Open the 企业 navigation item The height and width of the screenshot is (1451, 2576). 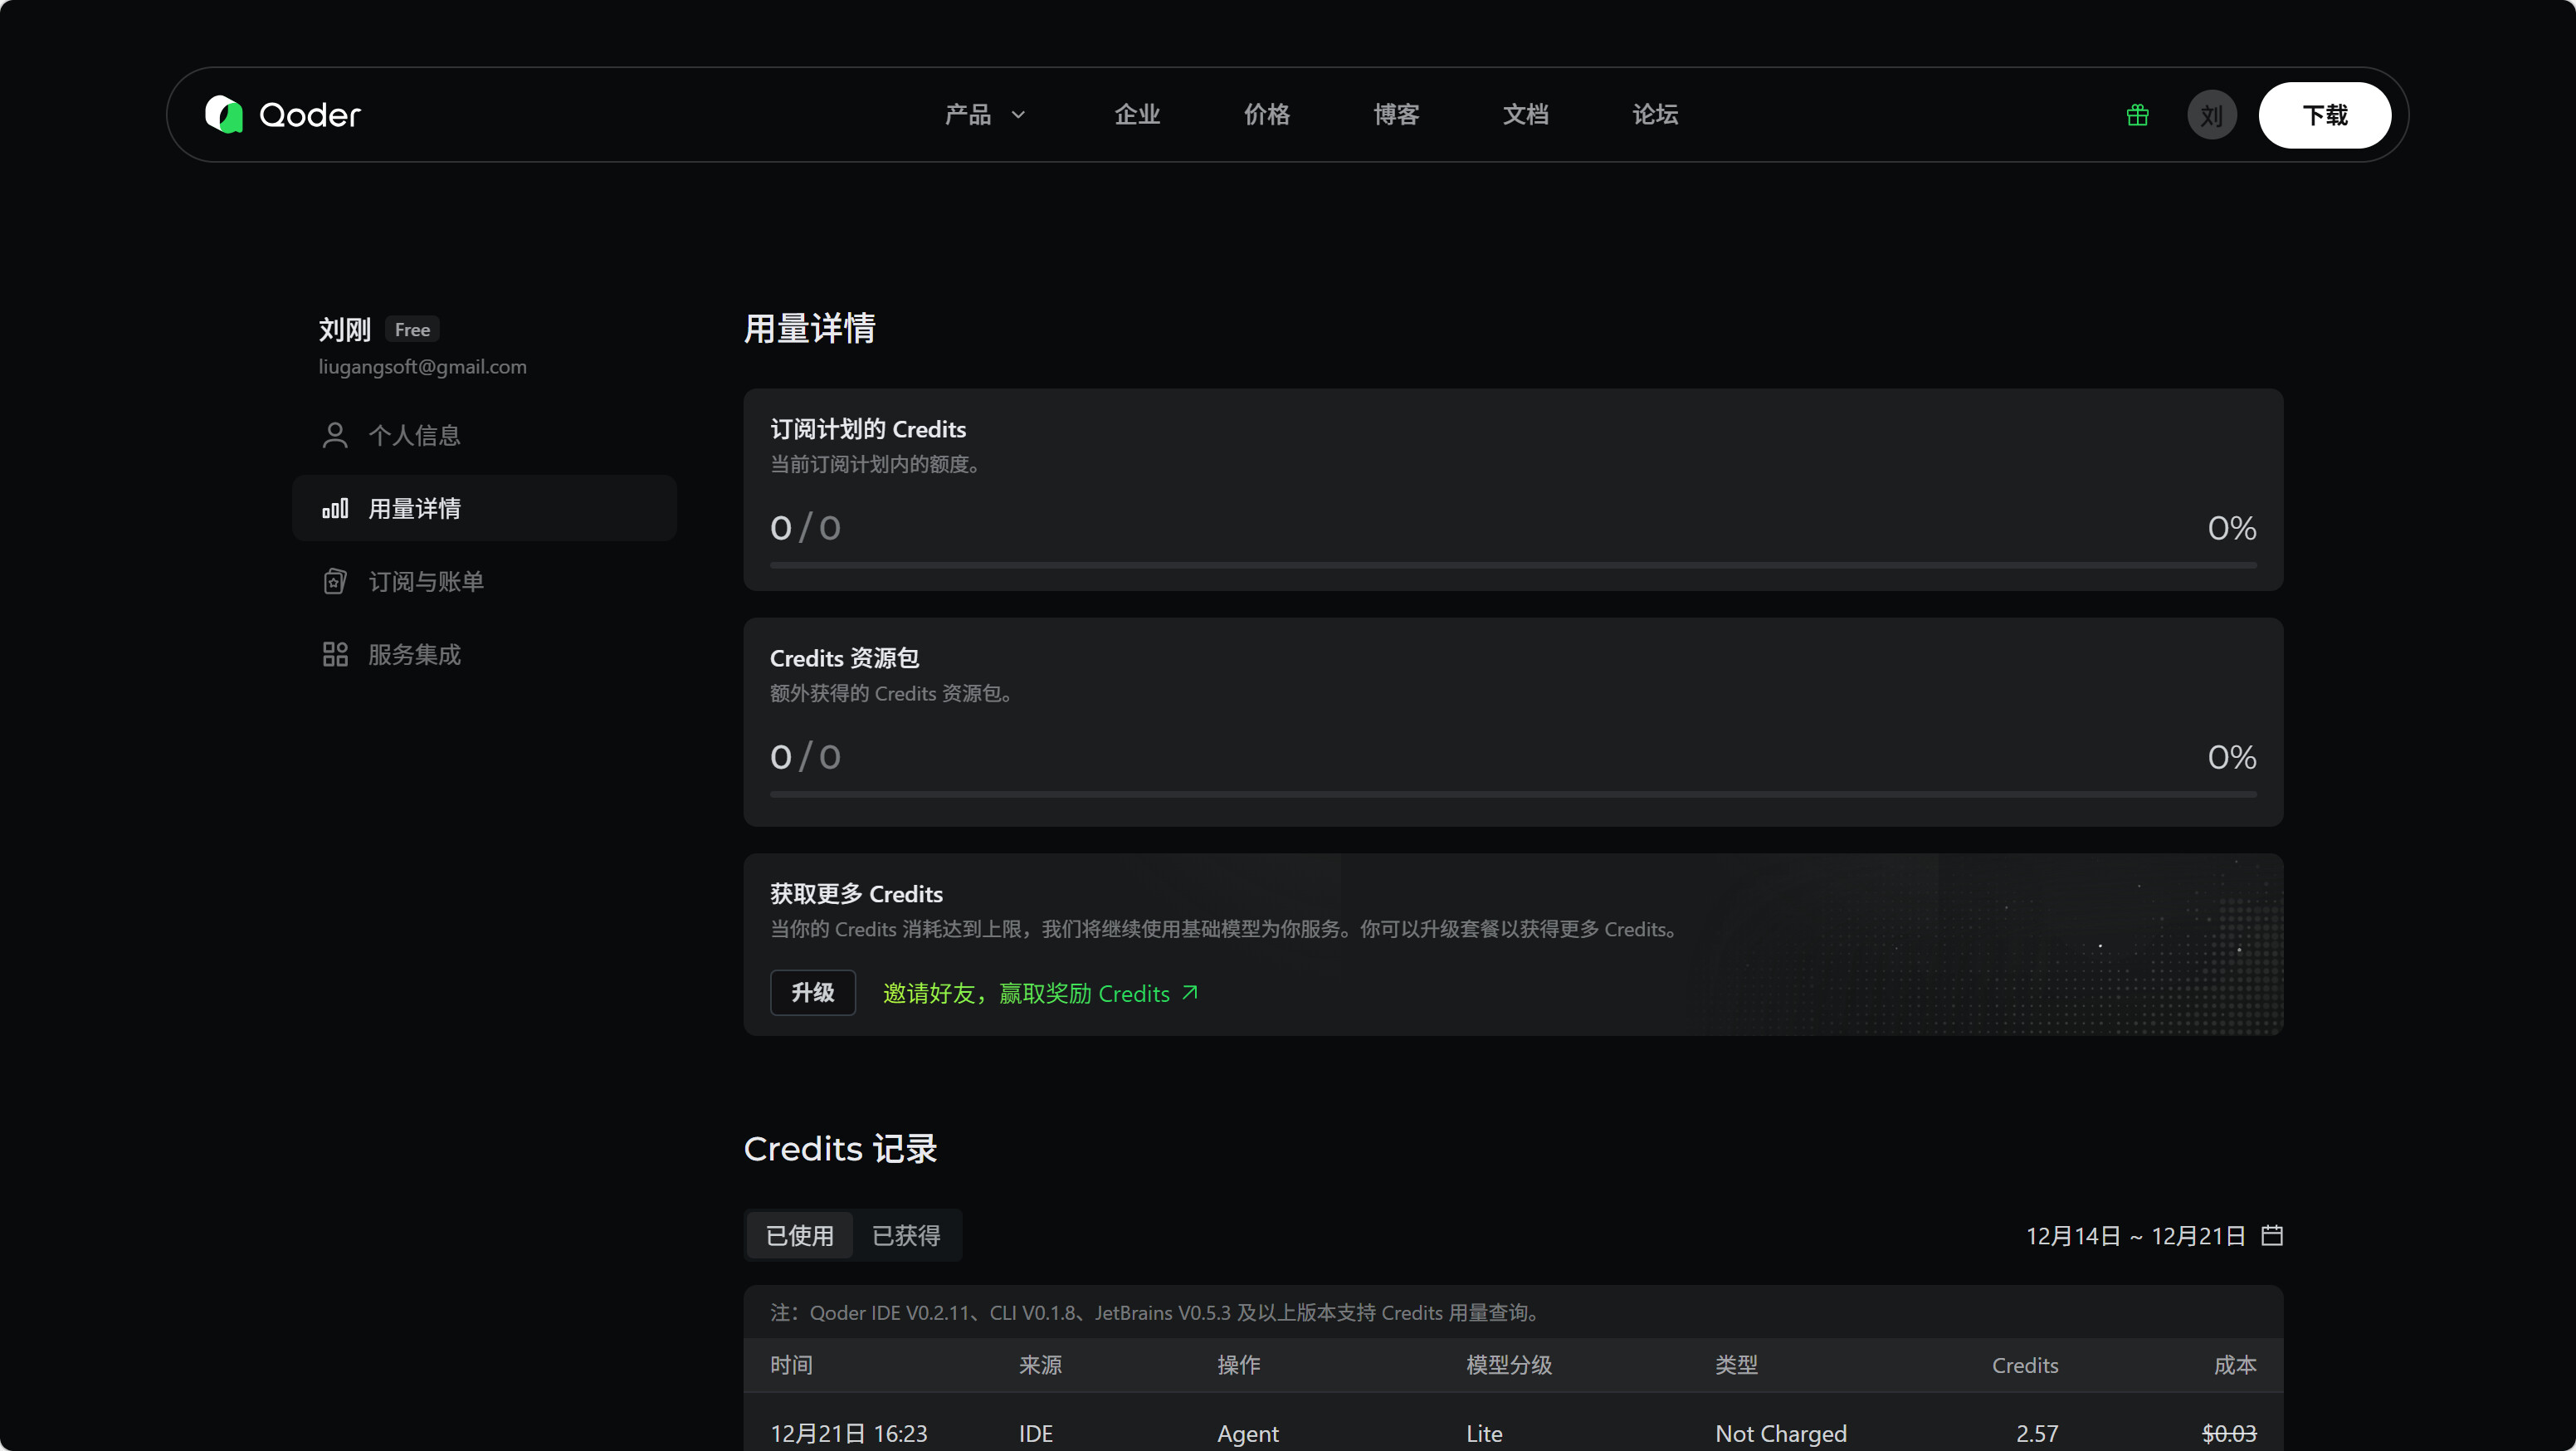[x=1137, y=115]
